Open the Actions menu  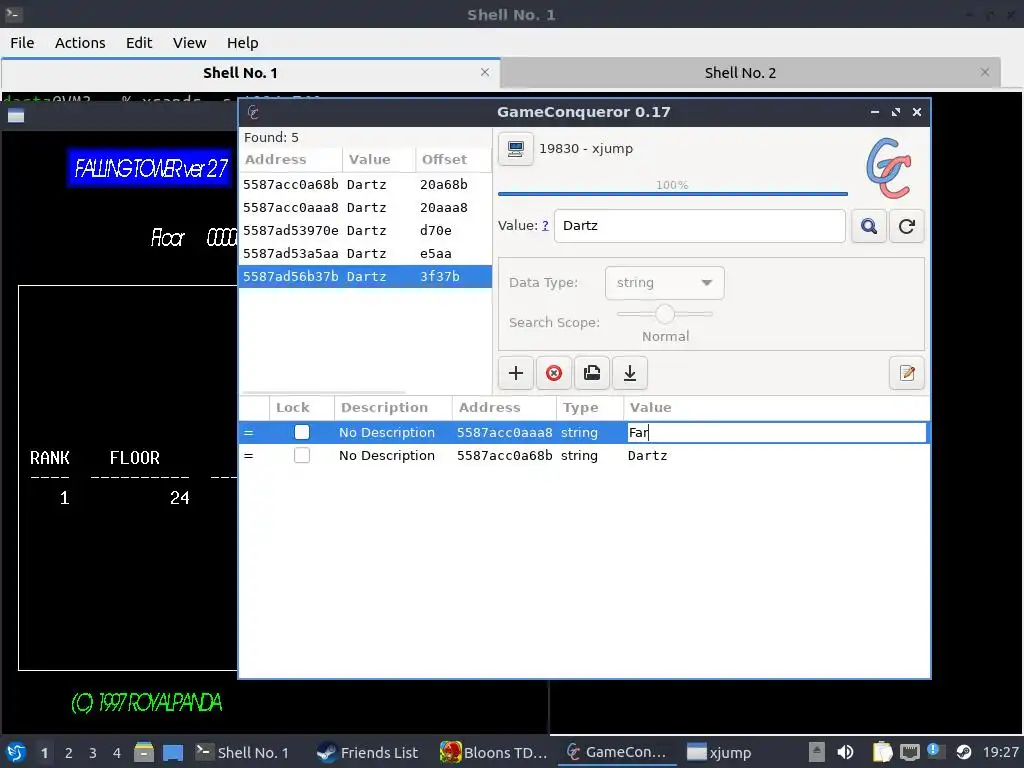[80, 43]
